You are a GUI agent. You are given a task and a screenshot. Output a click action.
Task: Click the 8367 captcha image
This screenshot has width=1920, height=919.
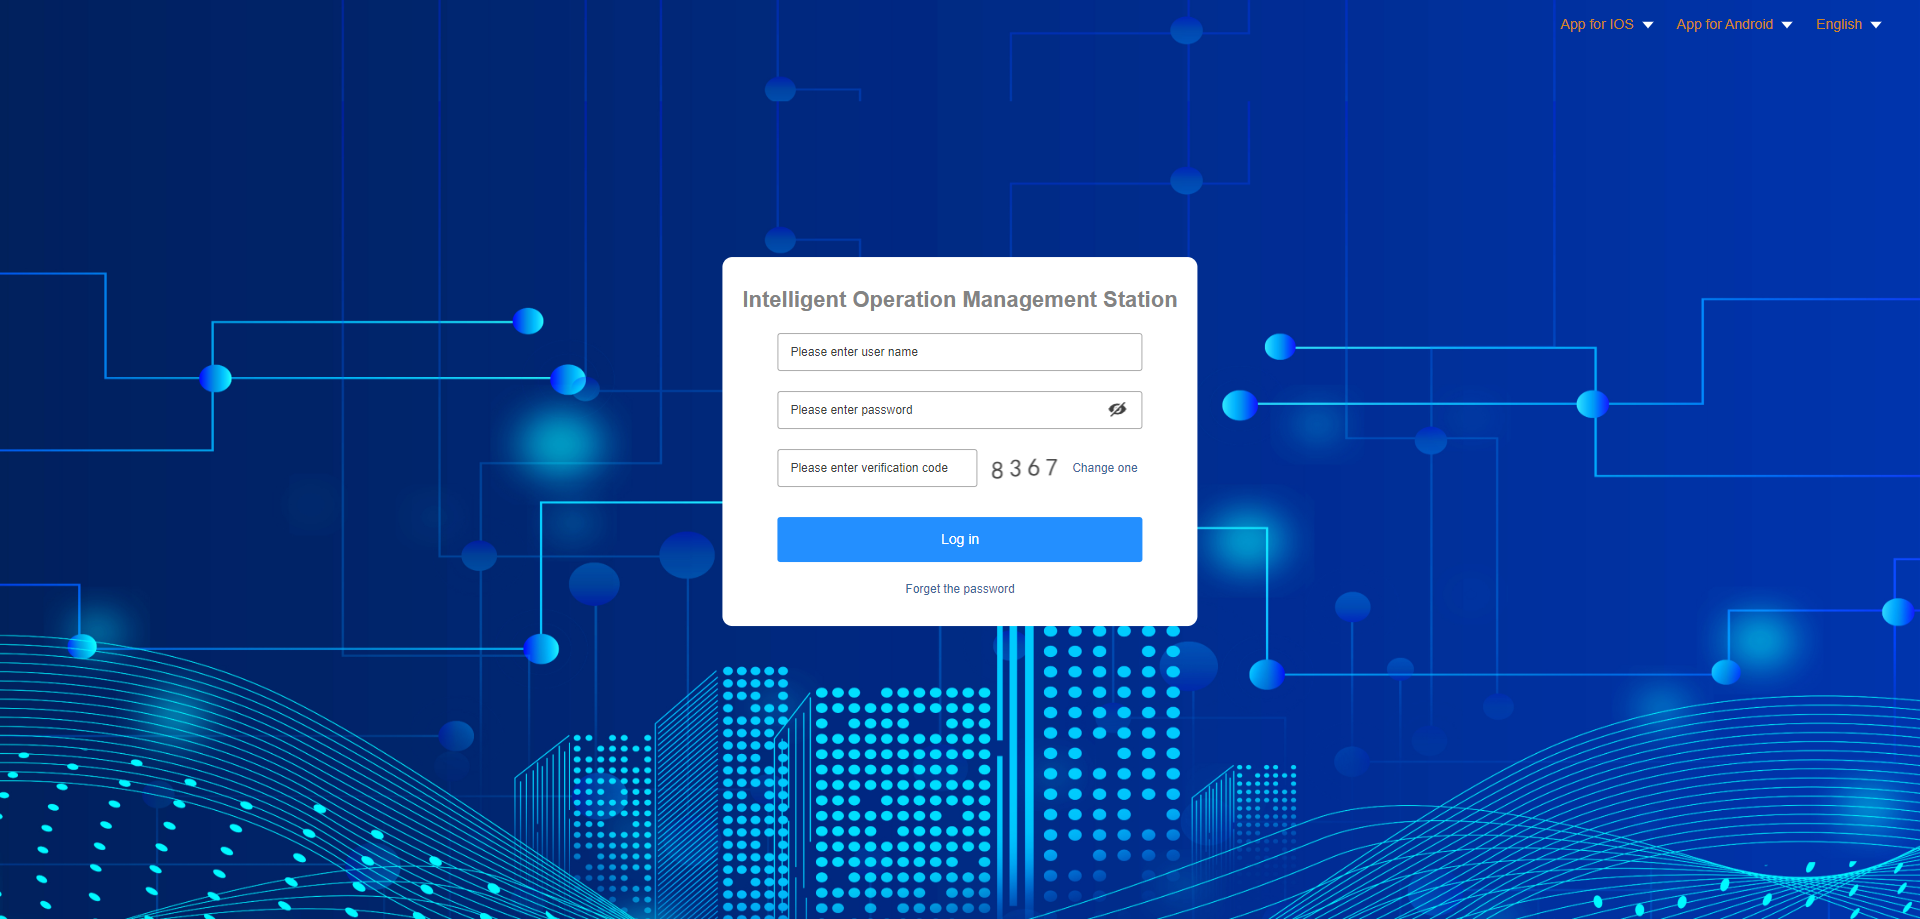pyautogui.click(x=1024, y=468)
